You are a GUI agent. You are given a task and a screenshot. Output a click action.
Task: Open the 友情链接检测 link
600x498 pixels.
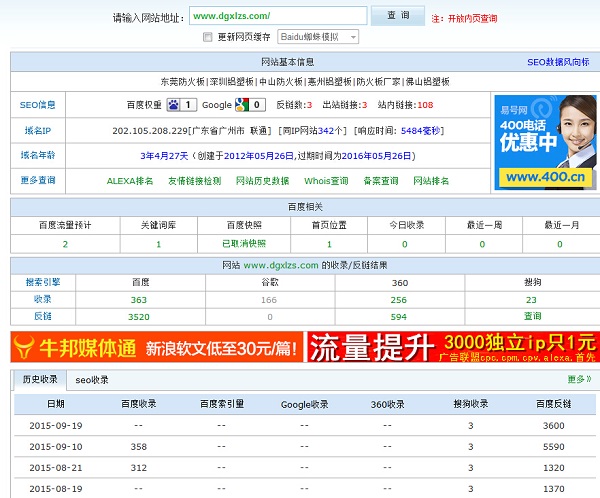tap(194, 181)
